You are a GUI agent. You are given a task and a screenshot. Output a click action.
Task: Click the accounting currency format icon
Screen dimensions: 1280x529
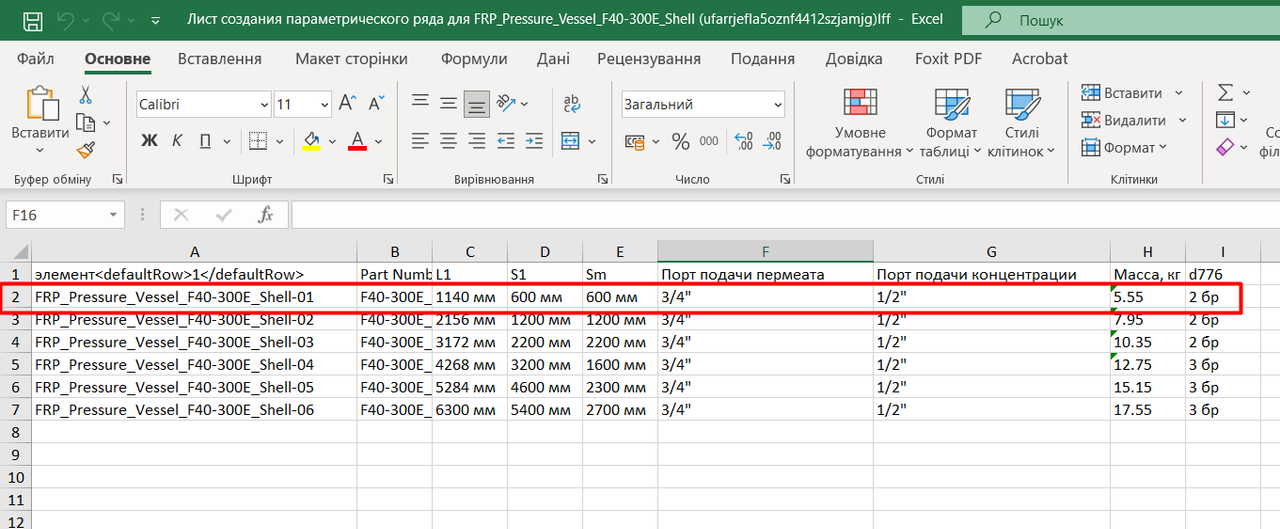click(x=634, y=142)
